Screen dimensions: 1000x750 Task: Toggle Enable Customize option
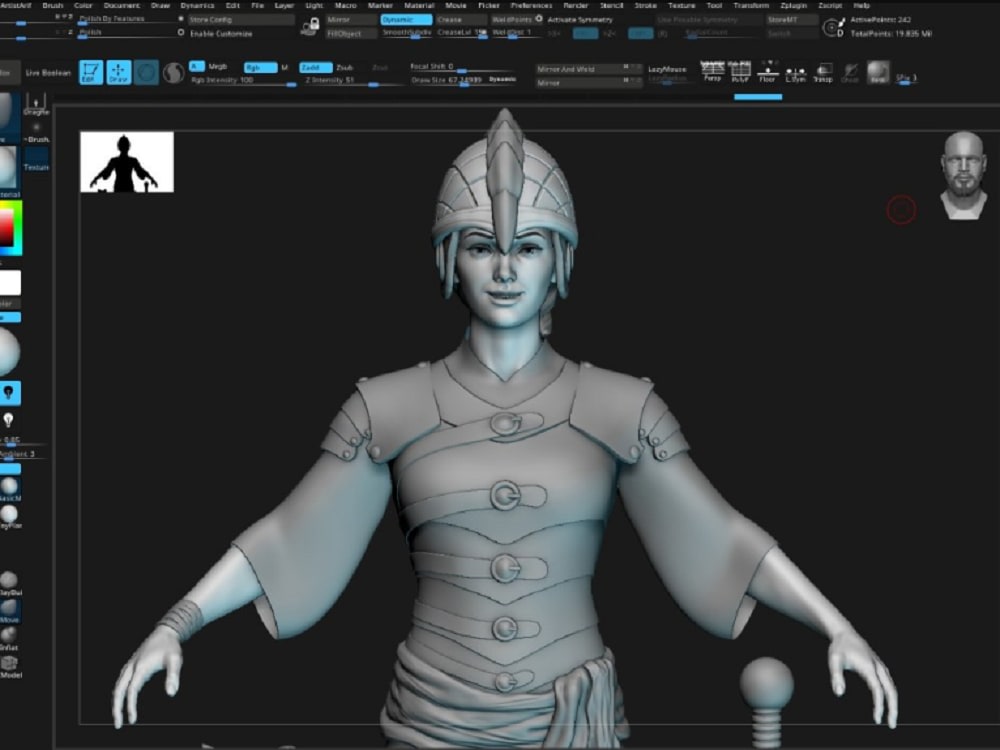tap(221, 34)
